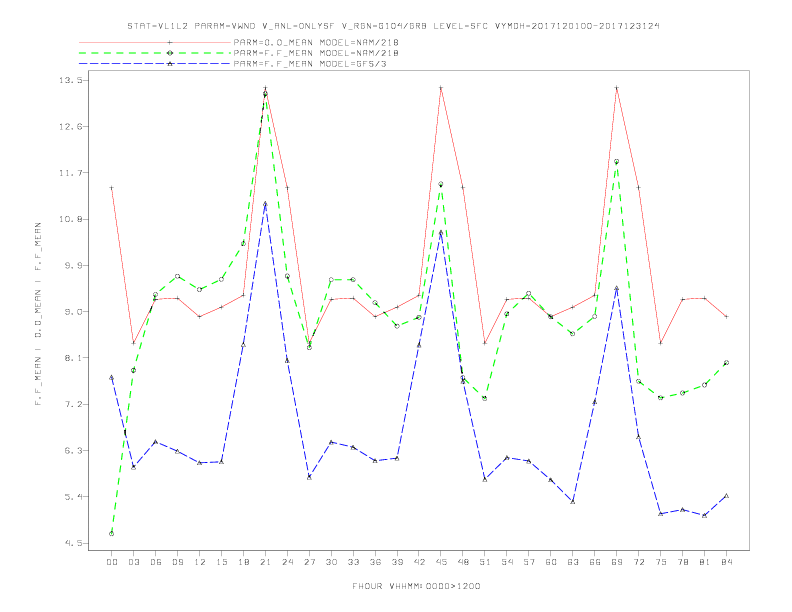
Task: Click x-axis tick label 75
Action: [661, 562]
